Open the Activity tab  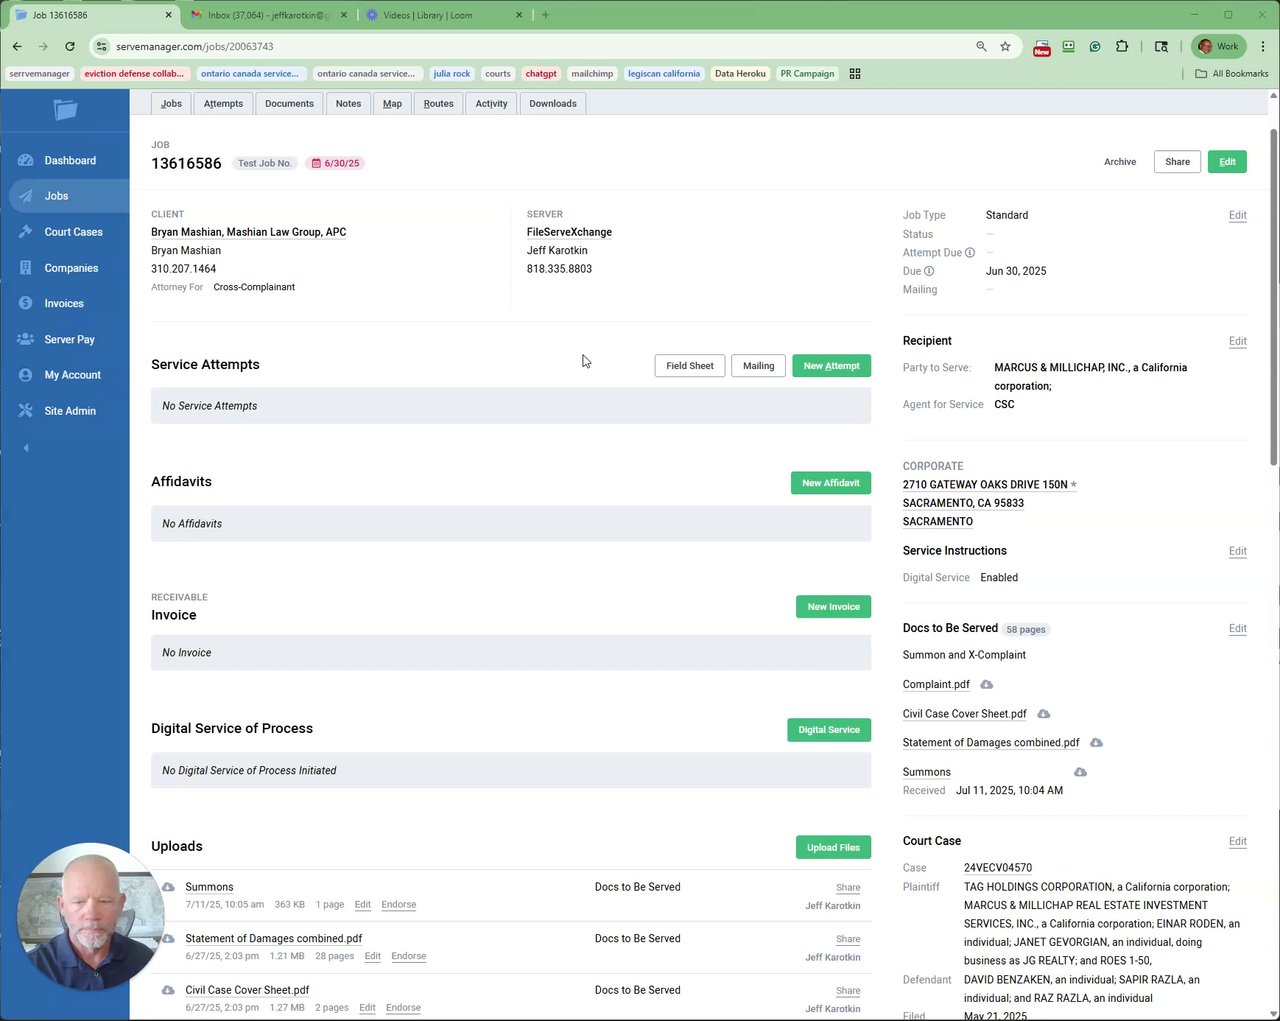pyautogui.click(x=491, y=104)
